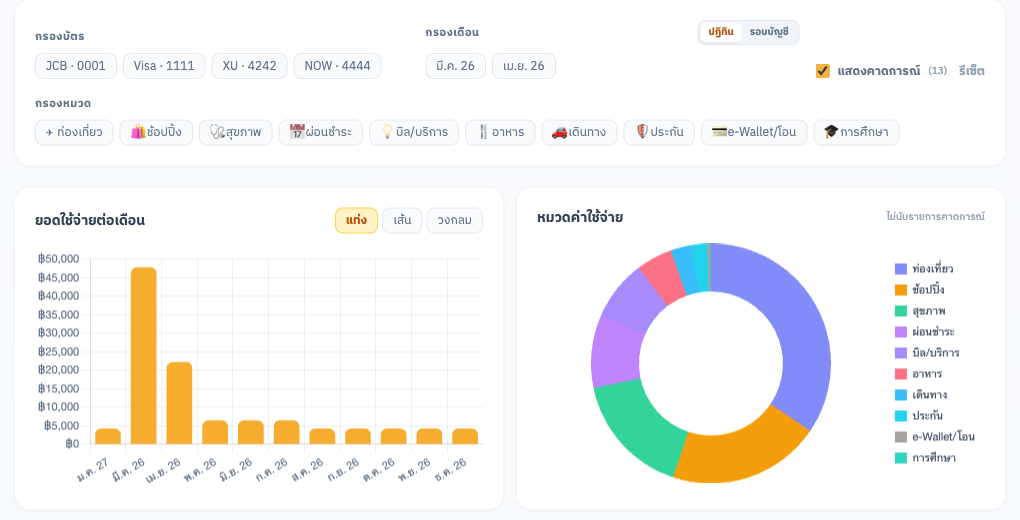The height and width of the screenshot is (520, 1020).
Task: Filter category ช้อปปิ้ง with shopping bags icon
Action: [x=156, y=132]
